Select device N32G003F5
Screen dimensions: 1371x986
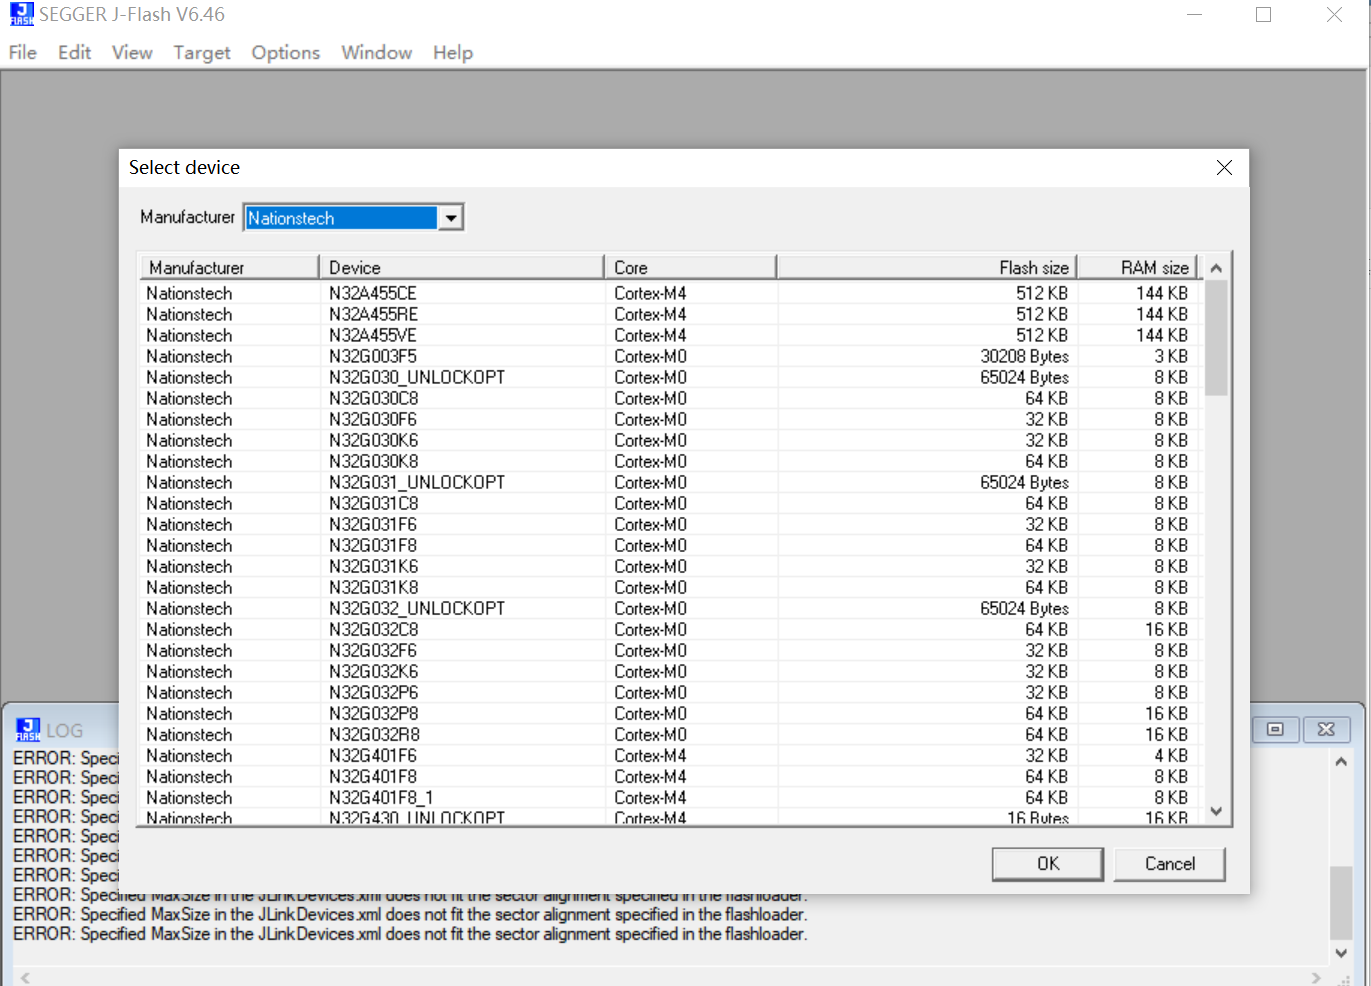click(372, 356)
